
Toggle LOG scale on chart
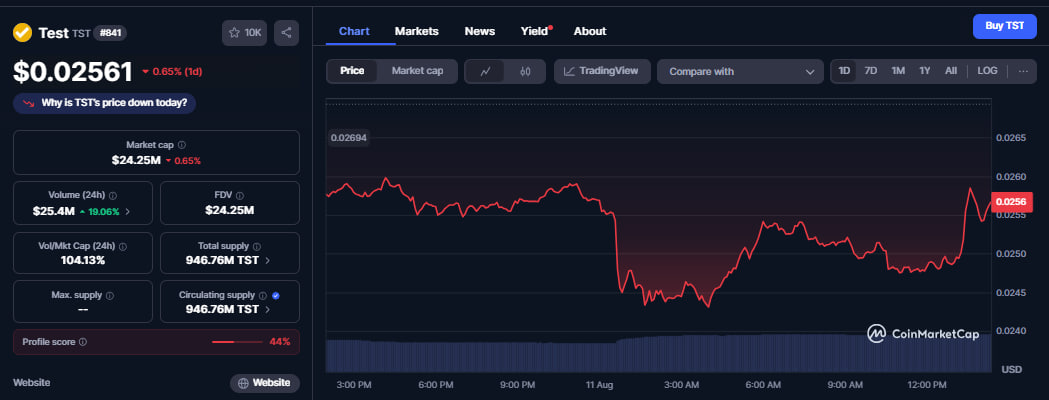pos(987,71)
